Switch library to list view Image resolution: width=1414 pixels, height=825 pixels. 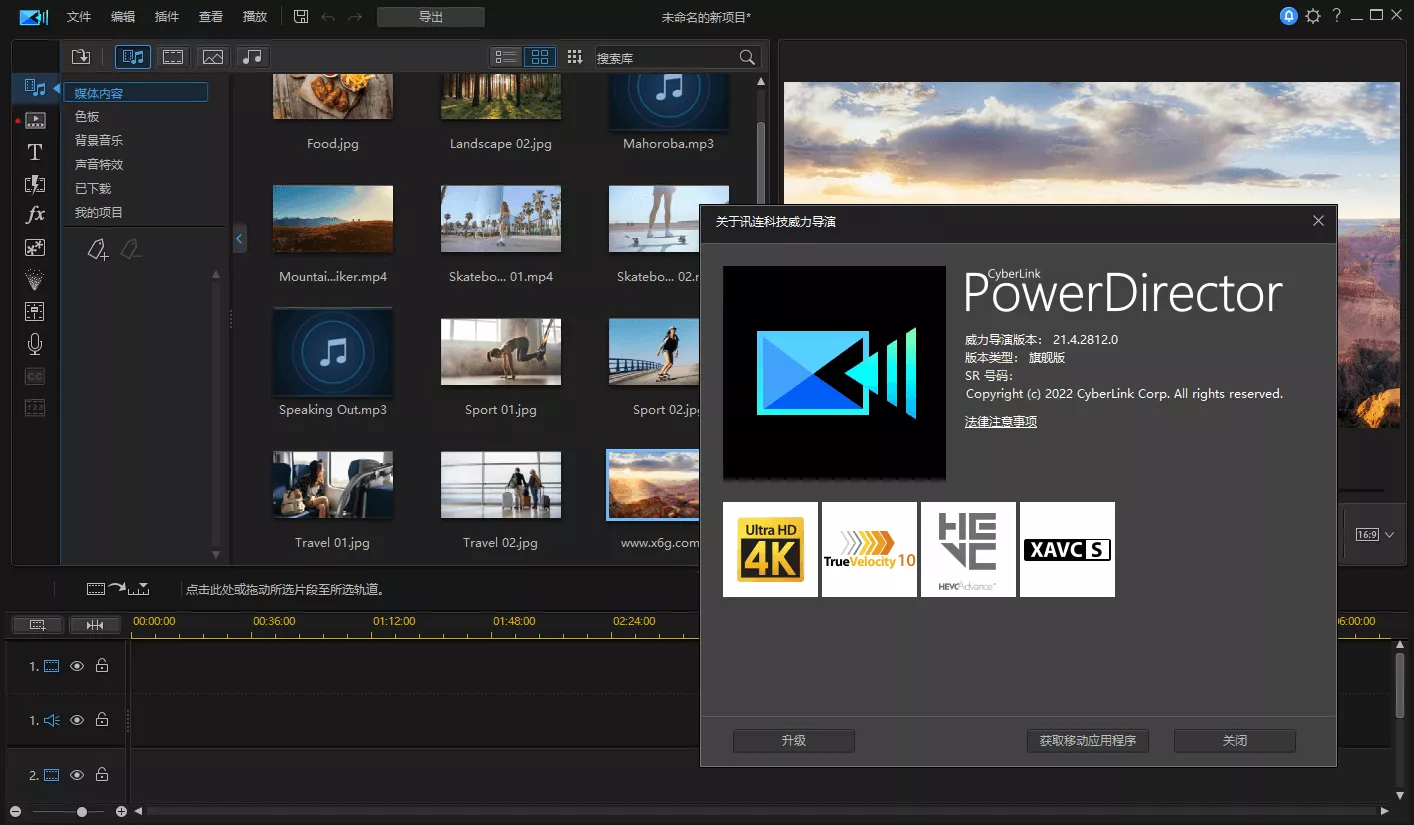(505, 57)
